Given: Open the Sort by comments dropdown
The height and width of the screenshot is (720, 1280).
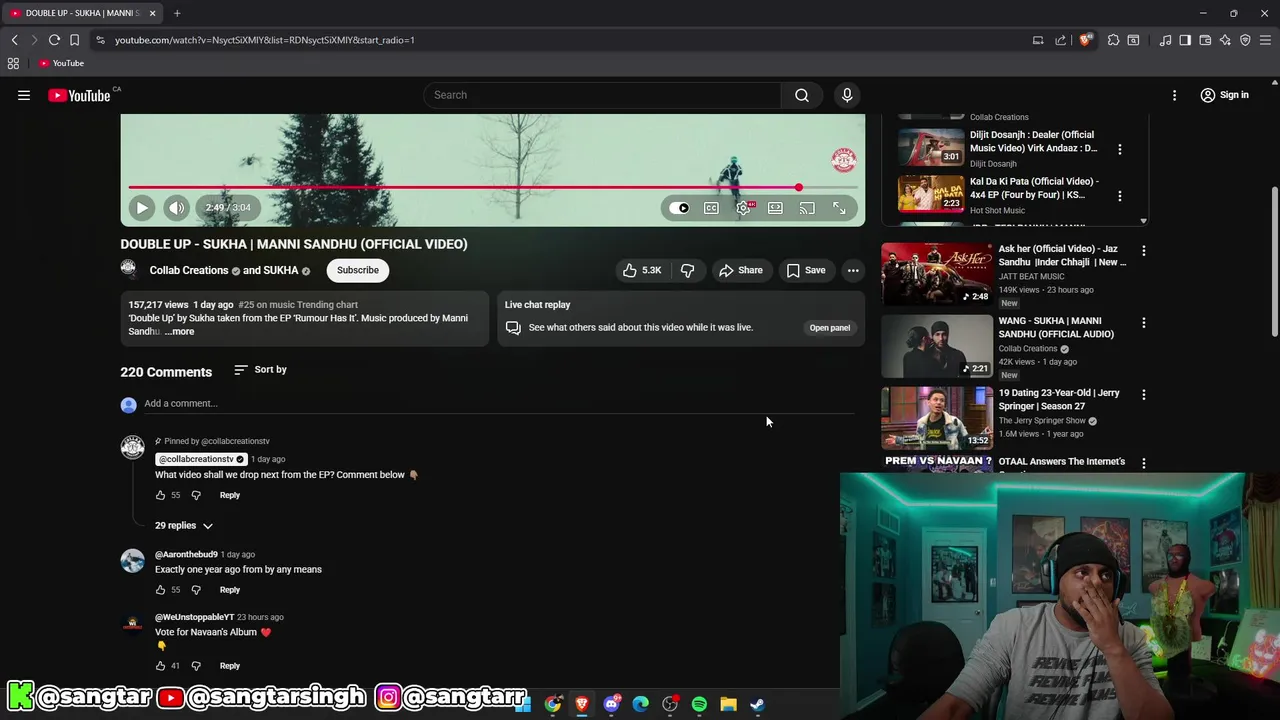Looking at the screenshot, I should point(260,370).
